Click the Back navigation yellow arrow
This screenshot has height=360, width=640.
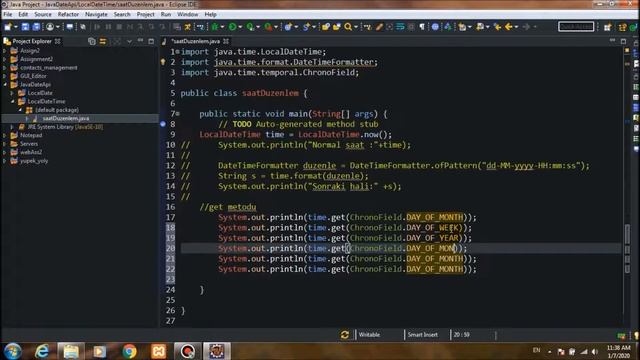[x=509, y=27]
